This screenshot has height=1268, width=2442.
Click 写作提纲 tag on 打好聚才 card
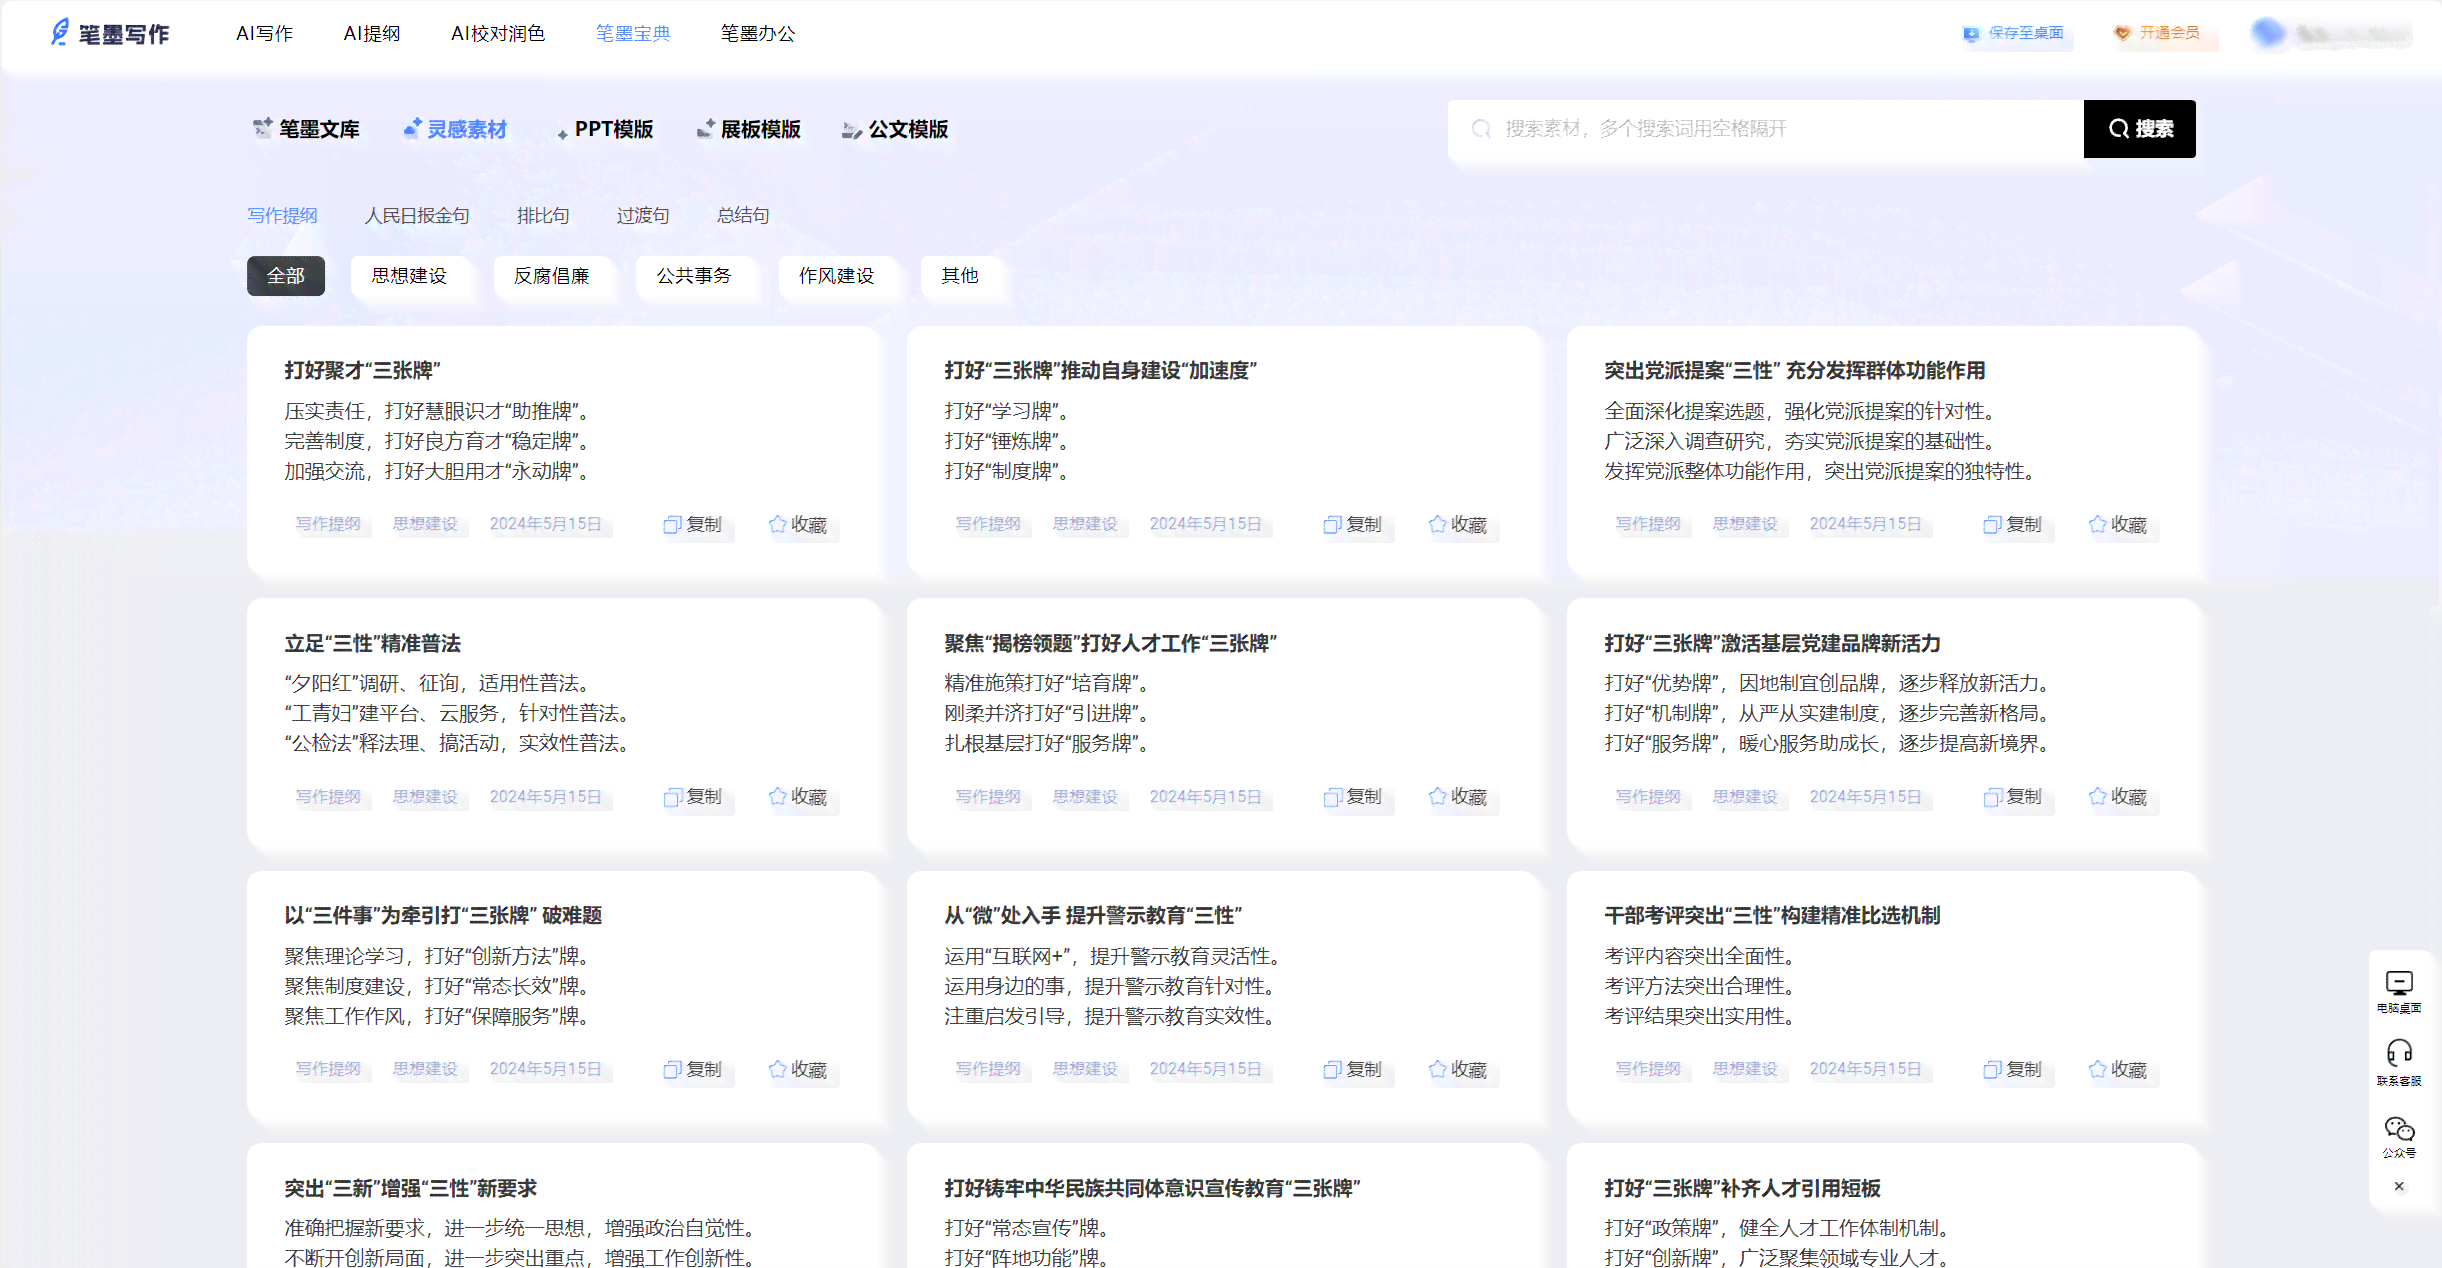coord(328,524)
